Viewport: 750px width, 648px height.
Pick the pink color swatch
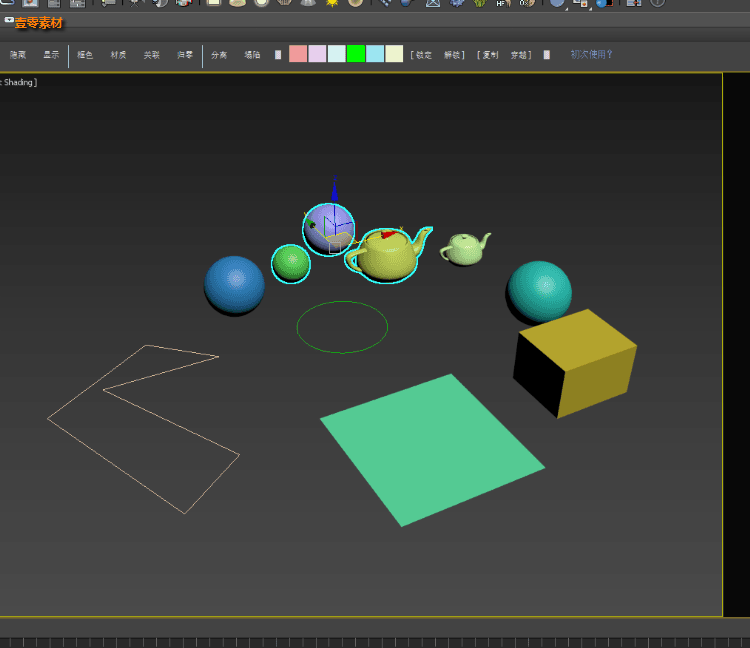[x=298, y=54]
